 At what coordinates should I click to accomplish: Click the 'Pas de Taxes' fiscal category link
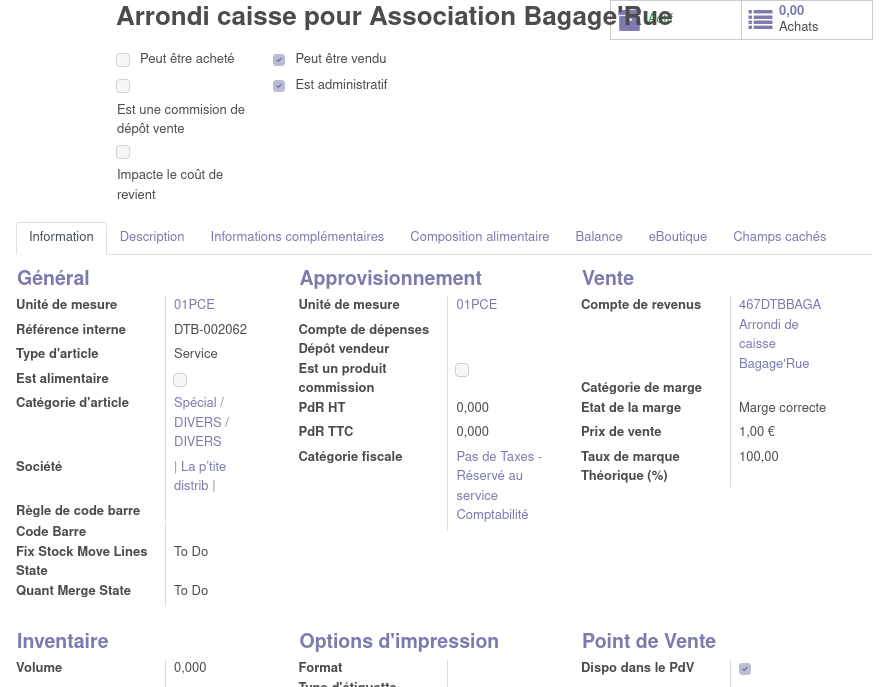pos(498,485)
